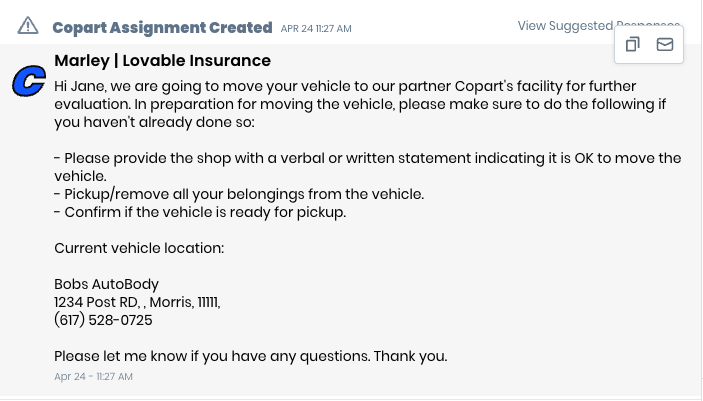Screen dimensions: 703x401
Task: Click the blue Copart logo avatar
Action: (29, 82)
